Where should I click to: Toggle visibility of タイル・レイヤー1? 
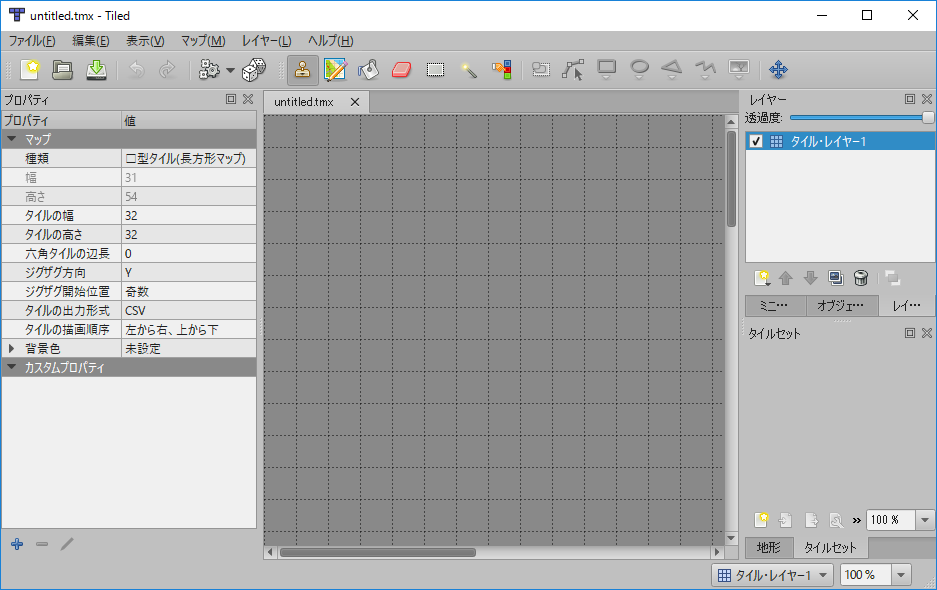point(757,140)
